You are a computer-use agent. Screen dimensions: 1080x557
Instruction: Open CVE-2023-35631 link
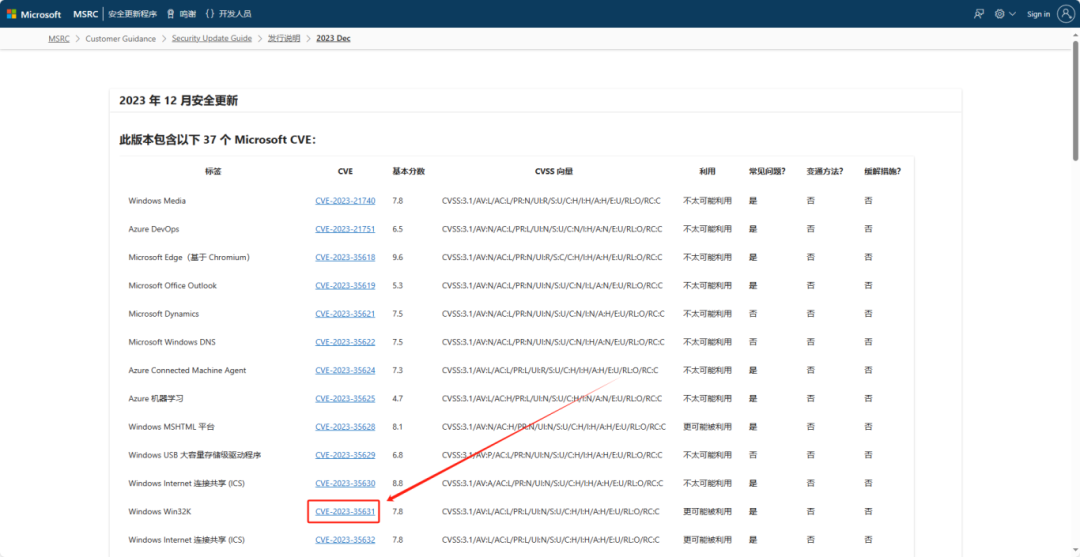pos(345,512)
